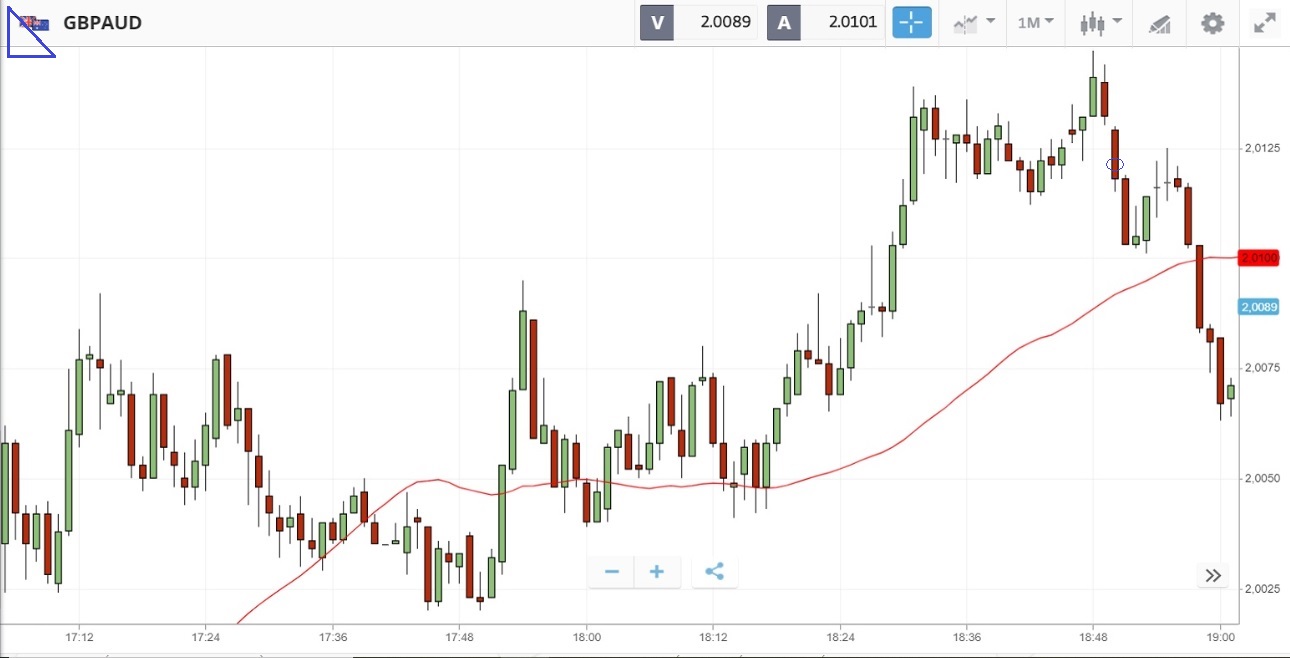Image resolution: width=1290 pixels, height=658 pixels.
Task: Share the chart
Action: [714, 572]
